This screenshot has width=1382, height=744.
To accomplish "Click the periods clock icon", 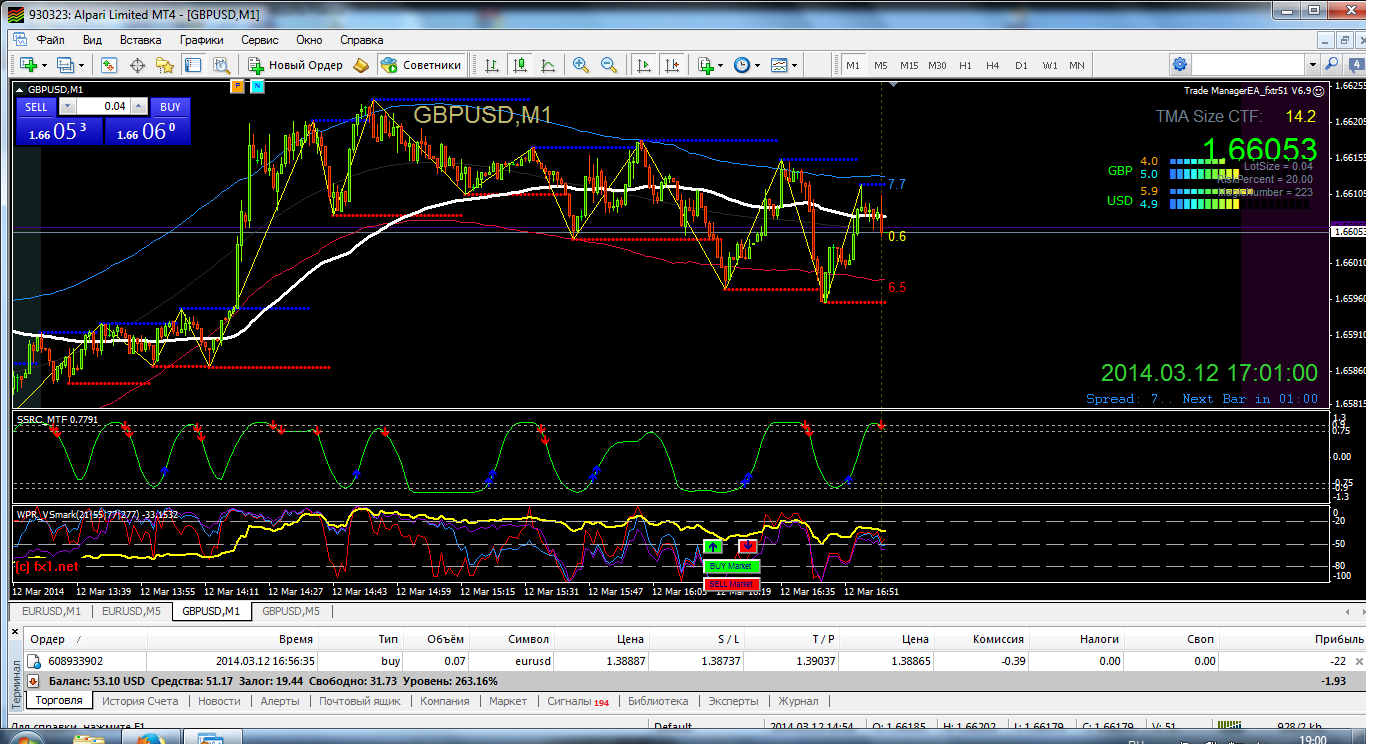I will [742, 65].
